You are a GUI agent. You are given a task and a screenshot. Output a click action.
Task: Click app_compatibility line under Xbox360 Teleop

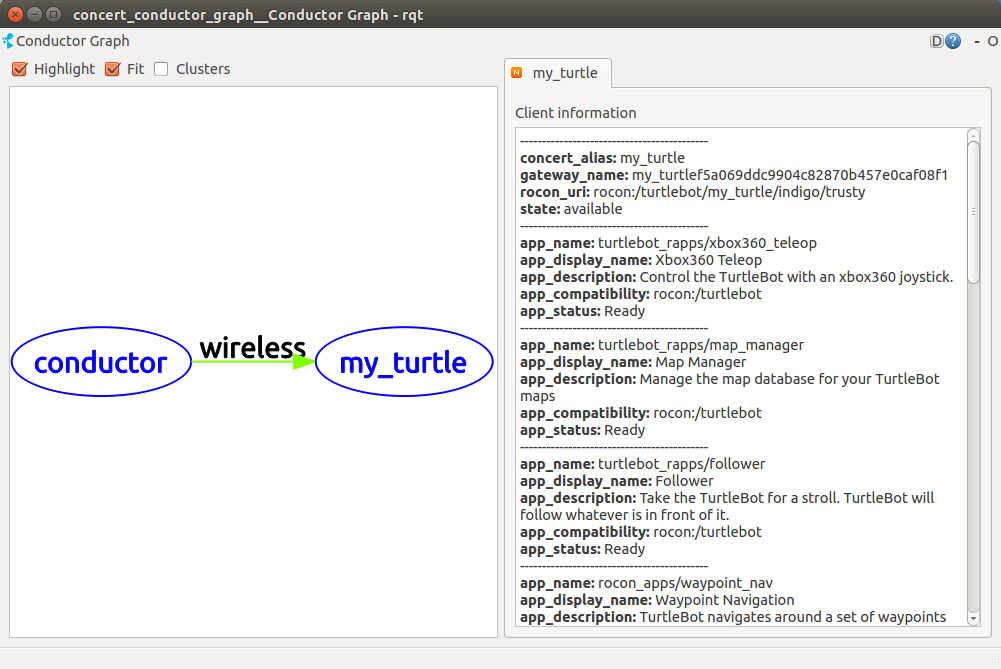point(640,294)
